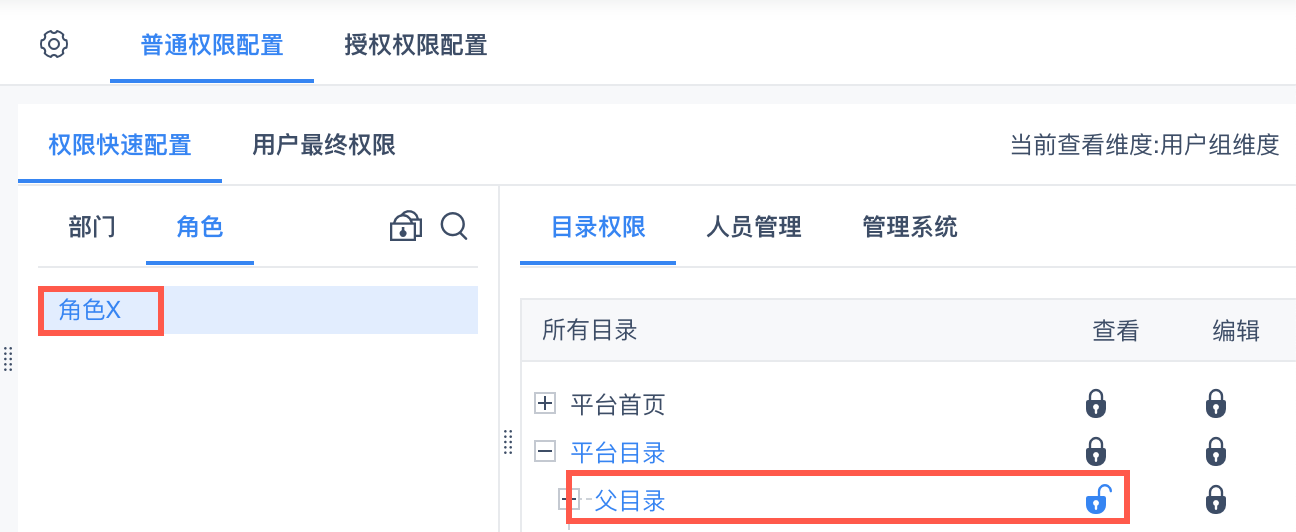Screen dimensions: 1296x532
Task: Collapse the 平台目录 tree node
Action: point(545,452)
